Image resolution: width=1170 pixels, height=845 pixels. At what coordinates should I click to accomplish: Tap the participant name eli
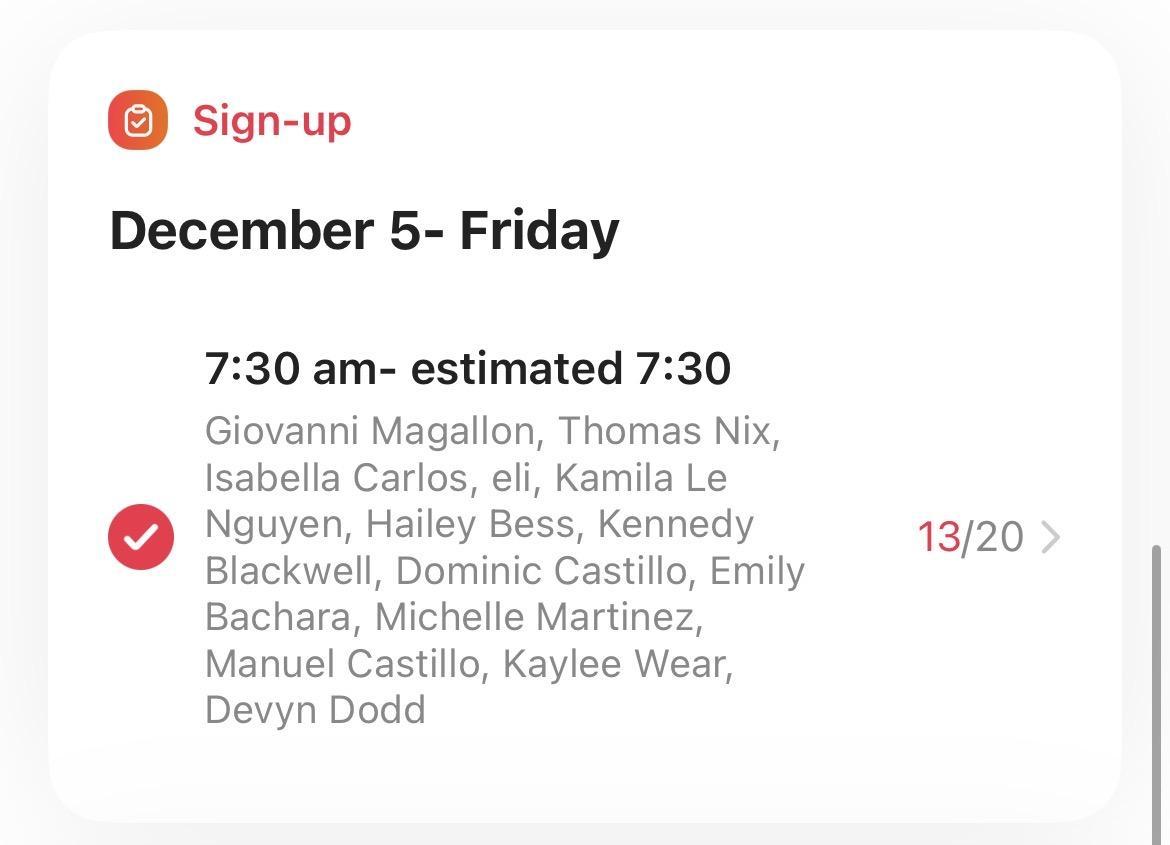click(514, 478)
